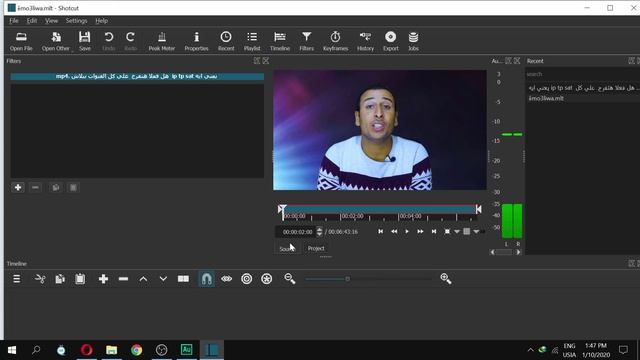The image size is (640, 360).
Task: Click the video preview frame
Action: [x=380, y=130]
